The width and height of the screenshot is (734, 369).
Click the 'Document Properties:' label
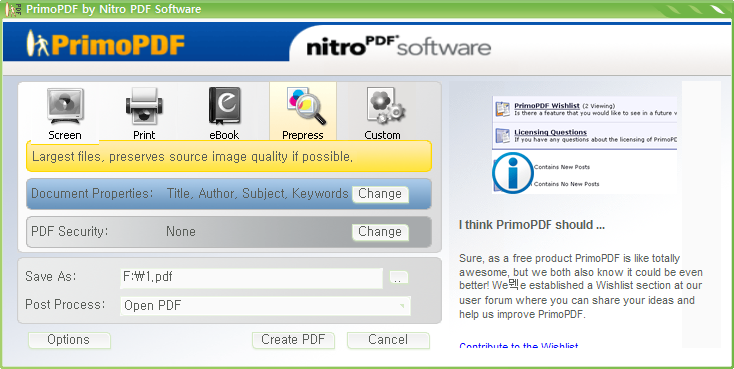[x=92, y=194]
